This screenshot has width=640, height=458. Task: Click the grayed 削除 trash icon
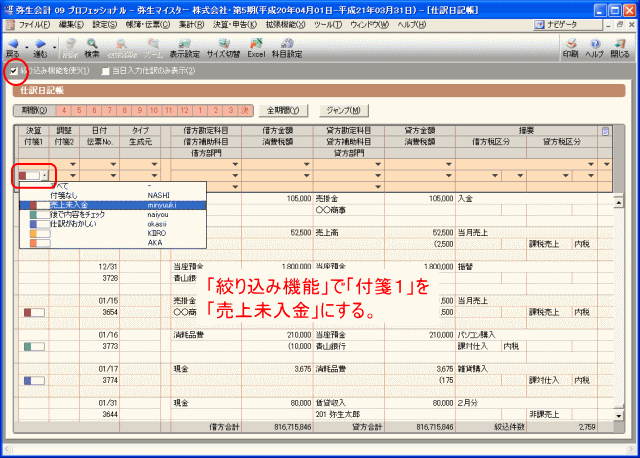pyautogui.click(x=71, y=44)
